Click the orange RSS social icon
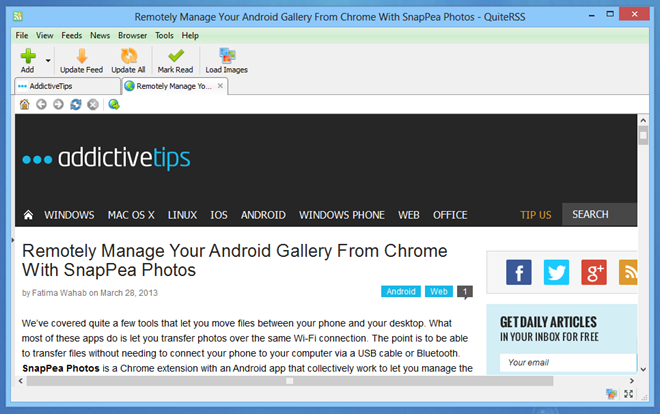The width and height of the screenshot is (660, 414). [628, 272]
